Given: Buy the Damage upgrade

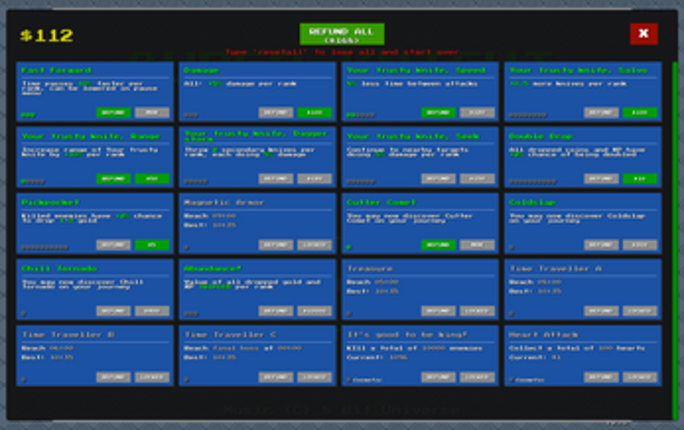Looking at the screenshot, I should (315, 113).
